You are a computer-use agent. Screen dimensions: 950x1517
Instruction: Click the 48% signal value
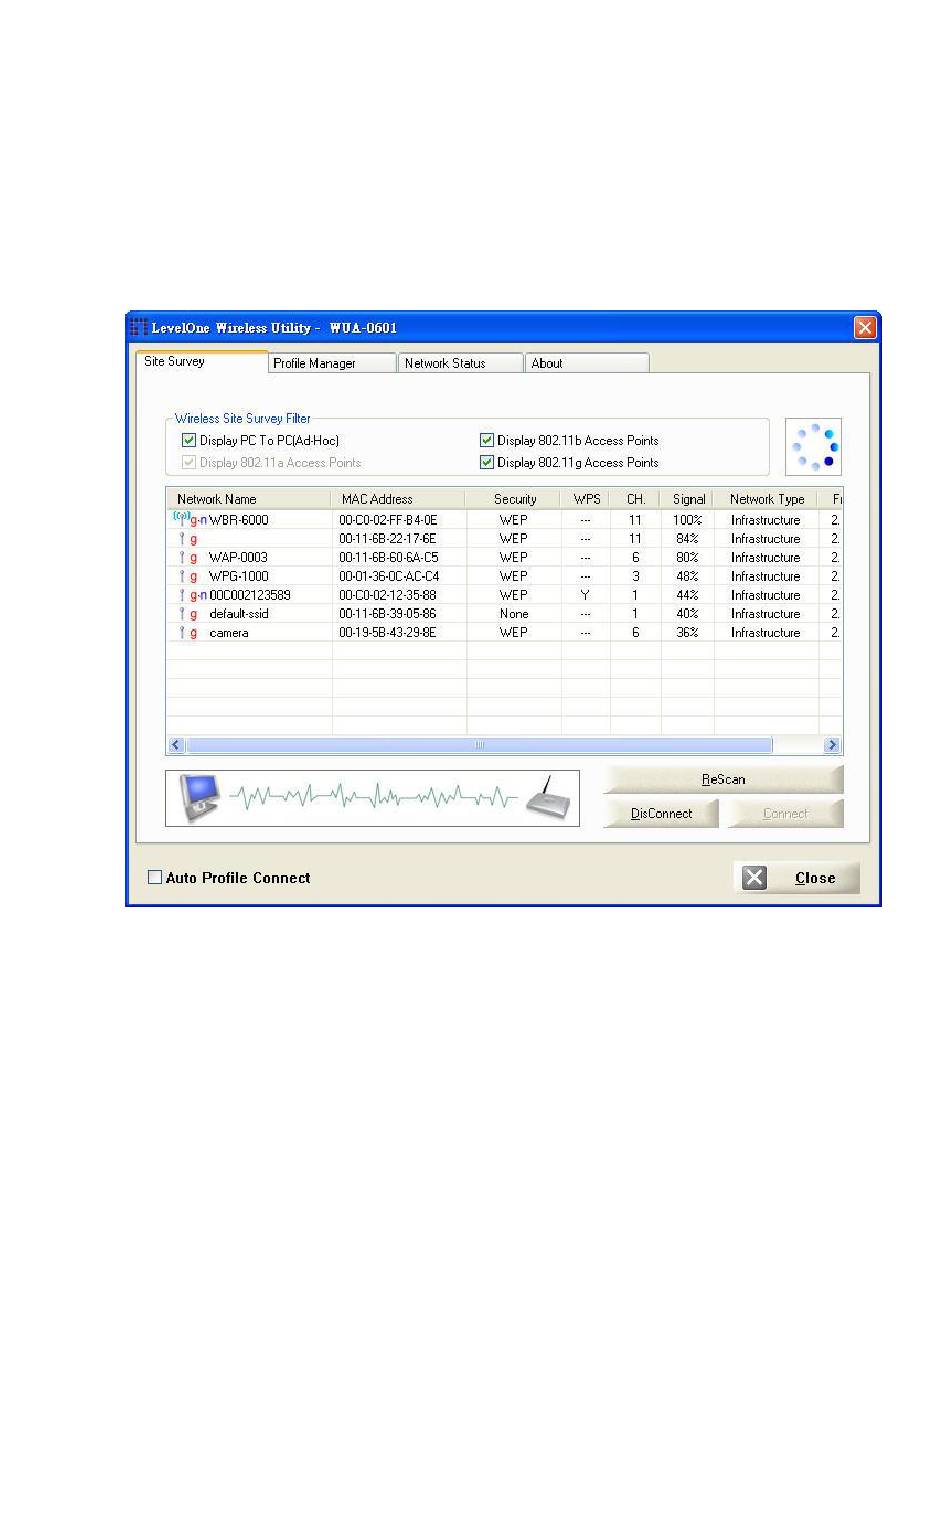pos(687,576)
